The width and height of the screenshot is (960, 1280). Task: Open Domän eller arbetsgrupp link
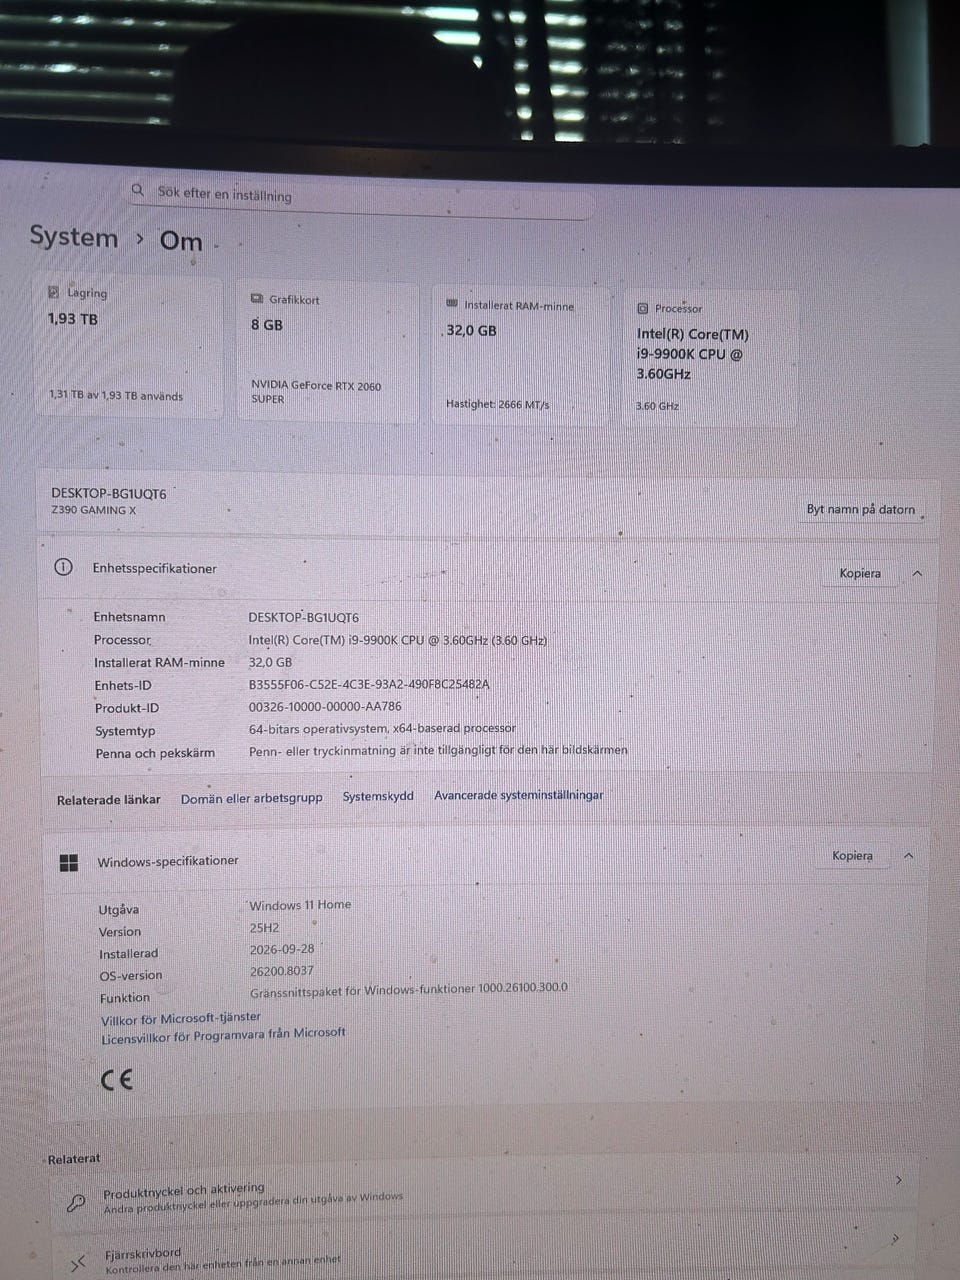252,798
